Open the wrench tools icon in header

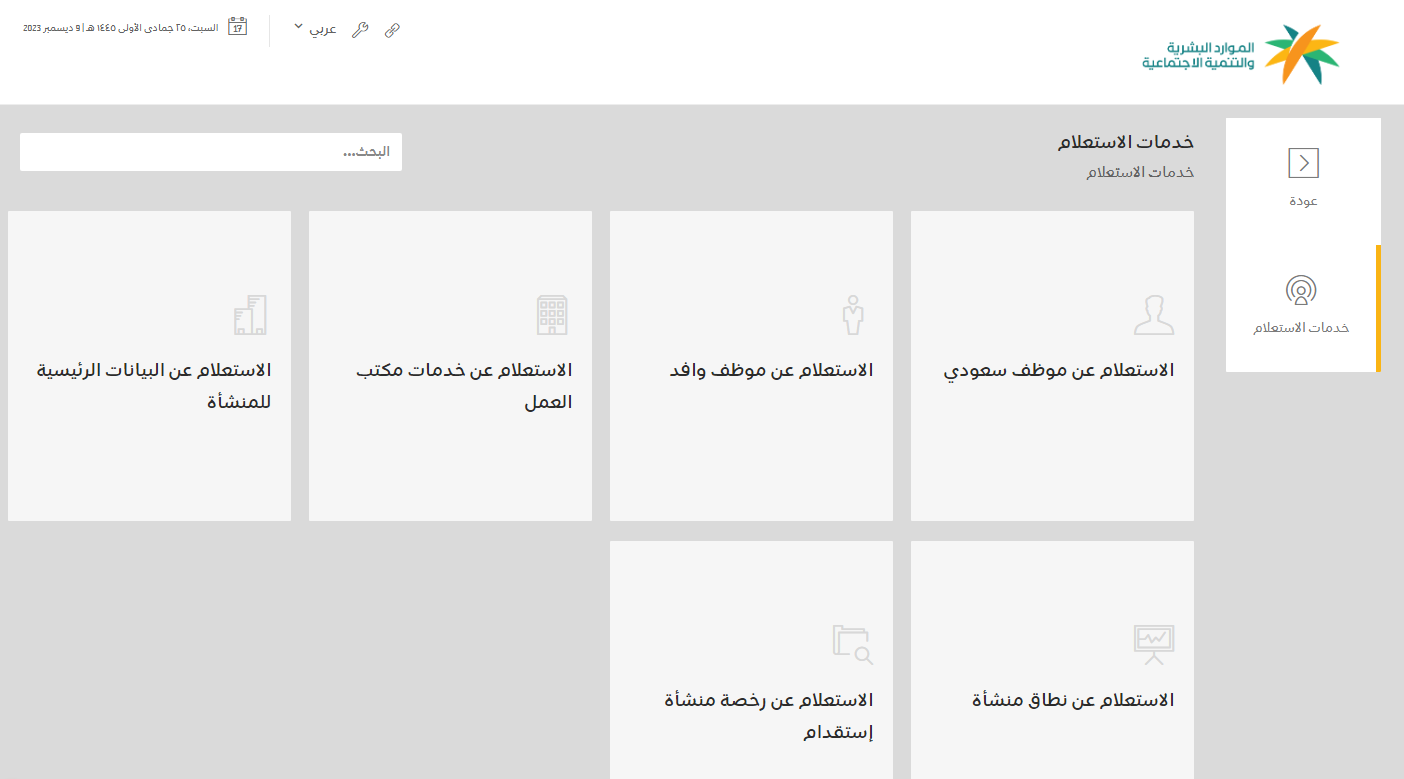point(360,30)
